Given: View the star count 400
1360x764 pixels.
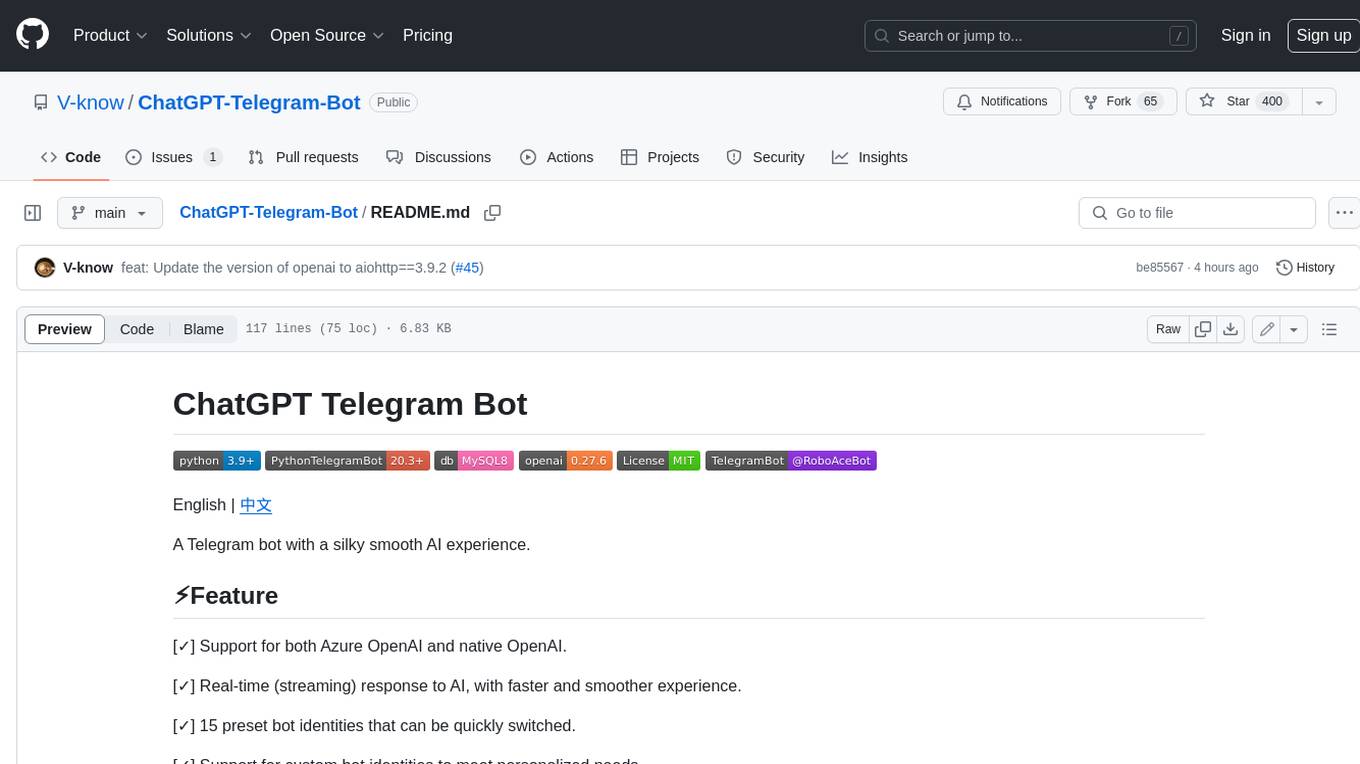Looking at the screenshot, I should pyautogui.click(x=1272, y=101).
